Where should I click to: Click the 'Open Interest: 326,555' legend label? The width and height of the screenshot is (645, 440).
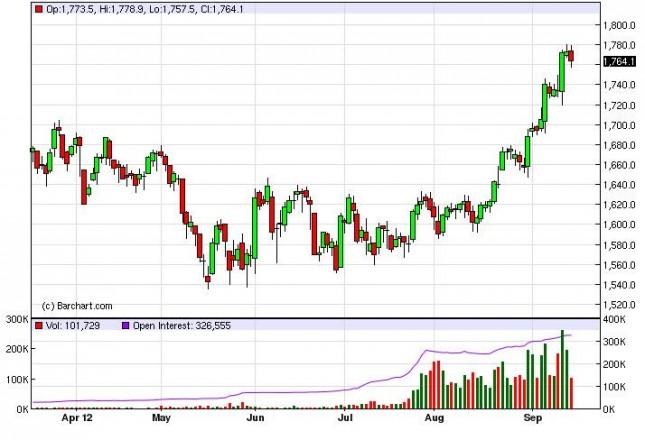coord(182,326)
